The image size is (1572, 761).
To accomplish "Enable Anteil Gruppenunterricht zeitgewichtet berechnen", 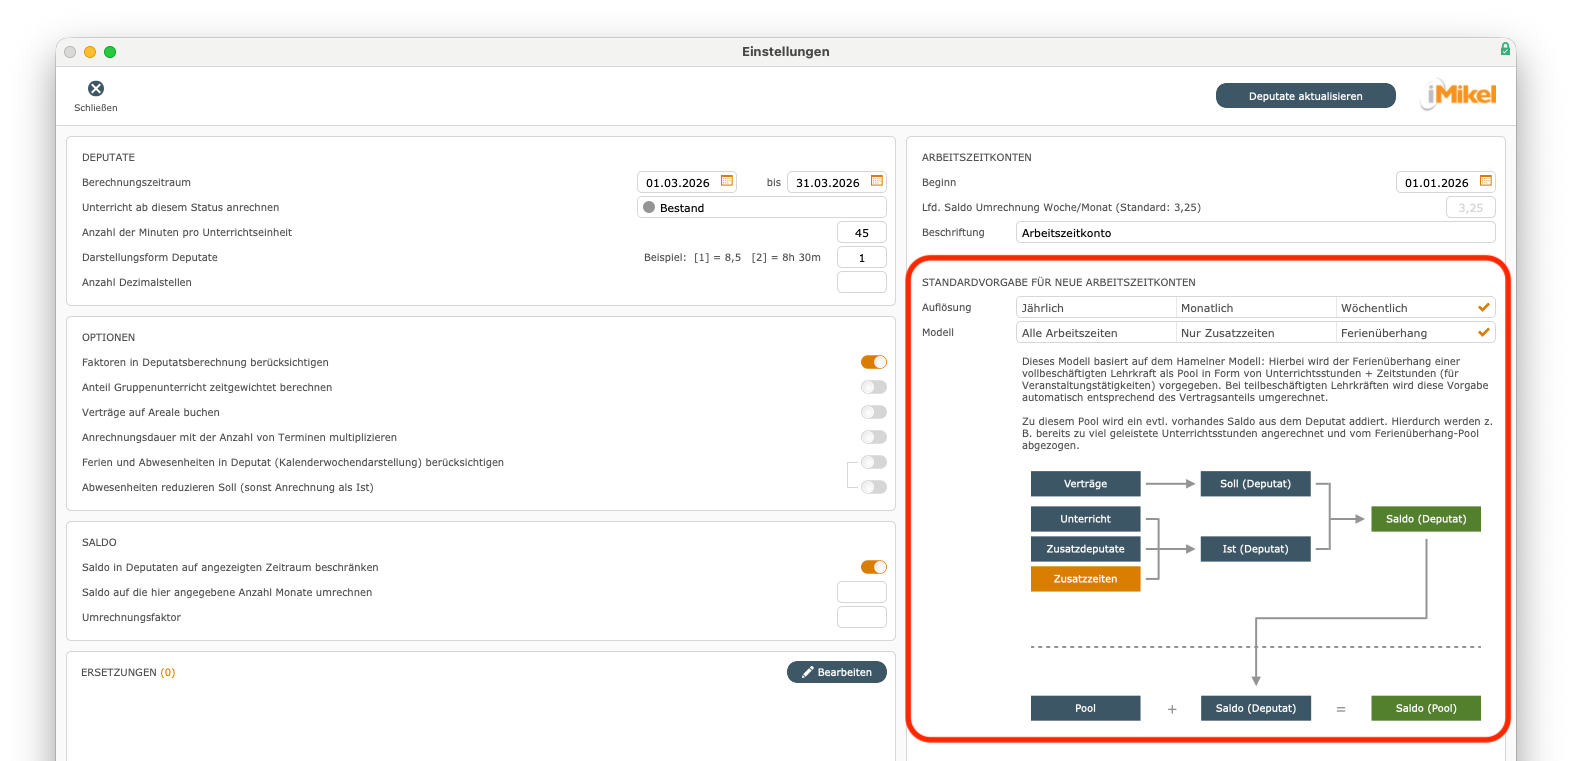I will (x=873, y=387).
